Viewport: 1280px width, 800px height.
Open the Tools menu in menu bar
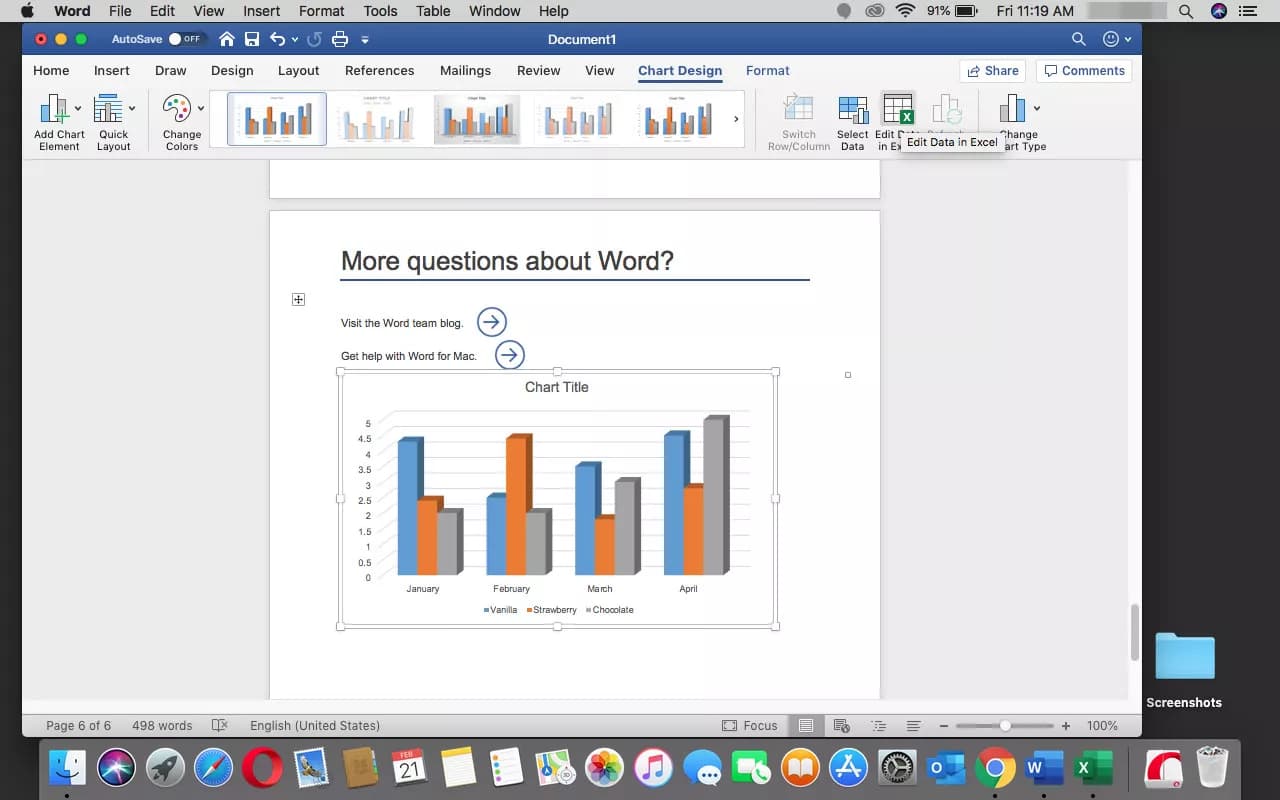pyautogui.click(x=380, y=11)
